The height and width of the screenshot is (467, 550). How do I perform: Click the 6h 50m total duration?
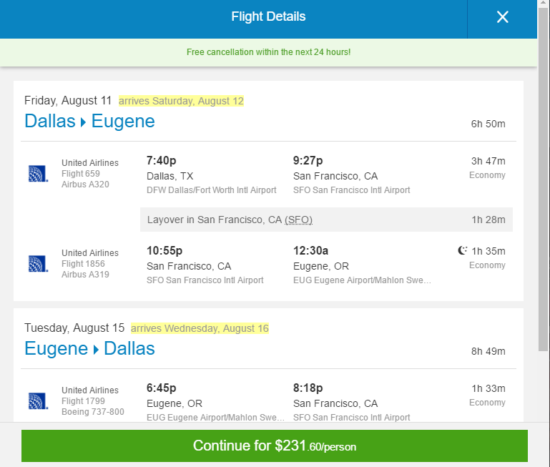point(488,124)
